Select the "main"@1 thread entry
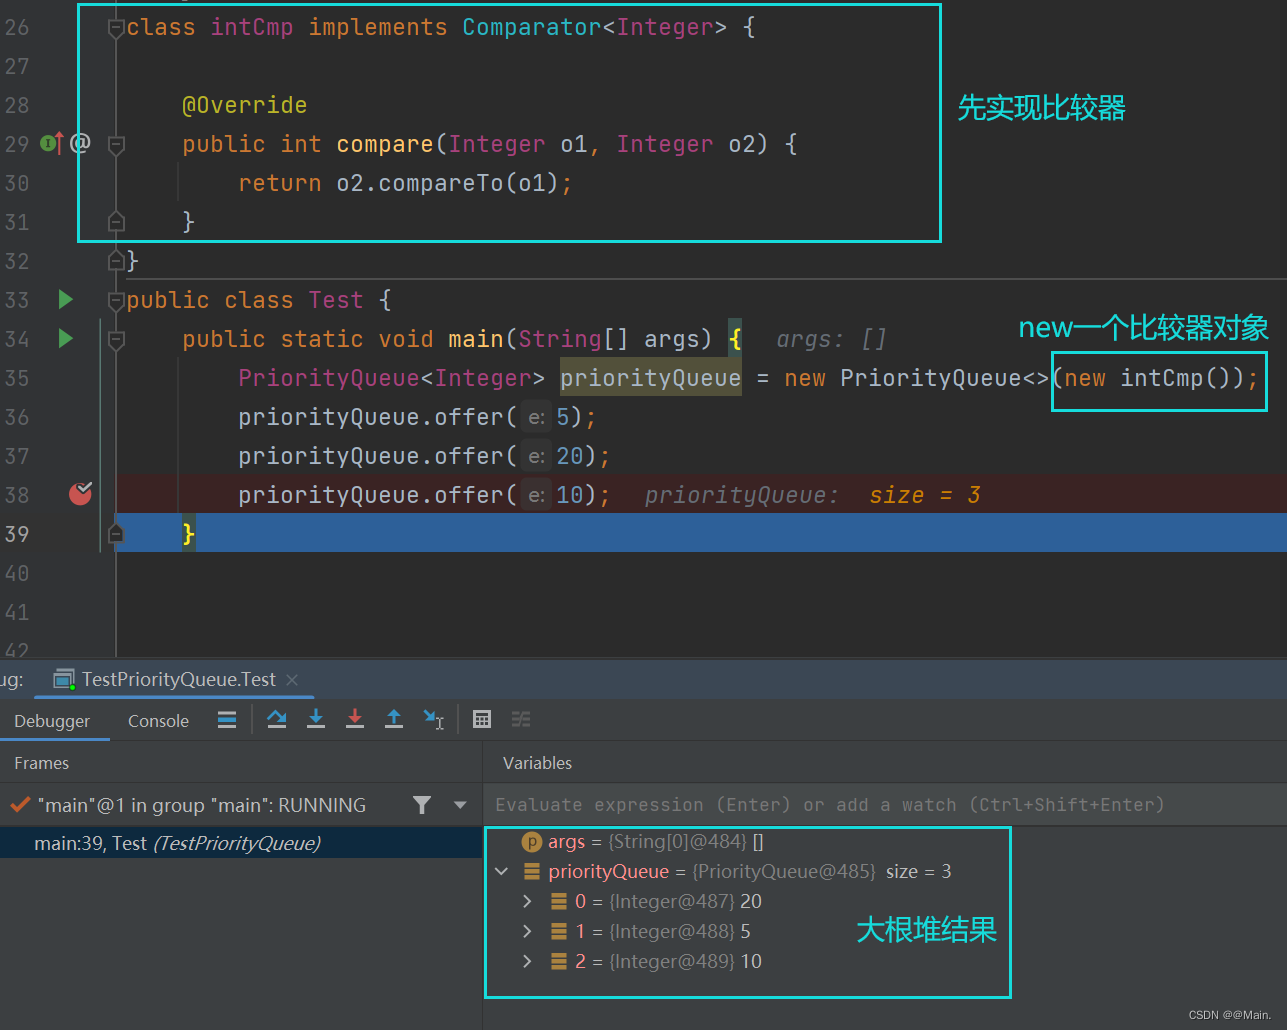The width and height of the screenshot is (1287, 1030). pyautogui.click(x=201, y=805)
